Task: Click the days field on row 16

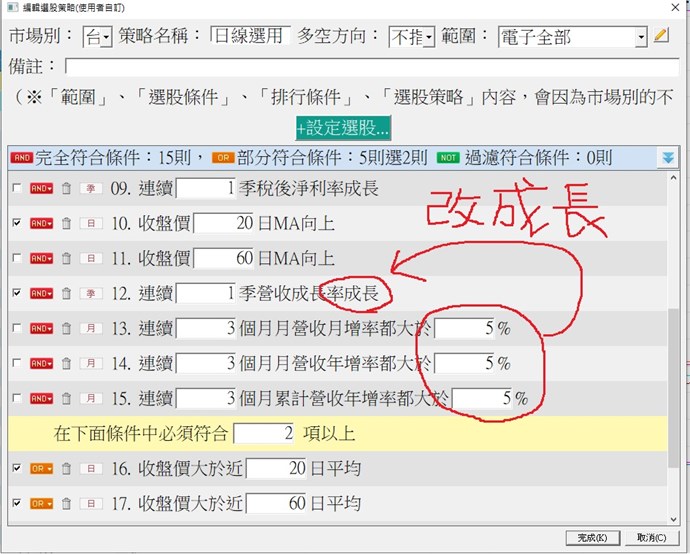Action: point(276,469)
